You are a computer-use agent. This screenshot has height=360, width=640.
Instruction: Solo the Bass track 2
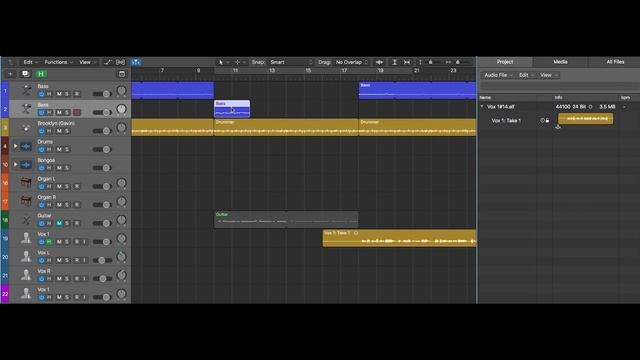[67, 112]
